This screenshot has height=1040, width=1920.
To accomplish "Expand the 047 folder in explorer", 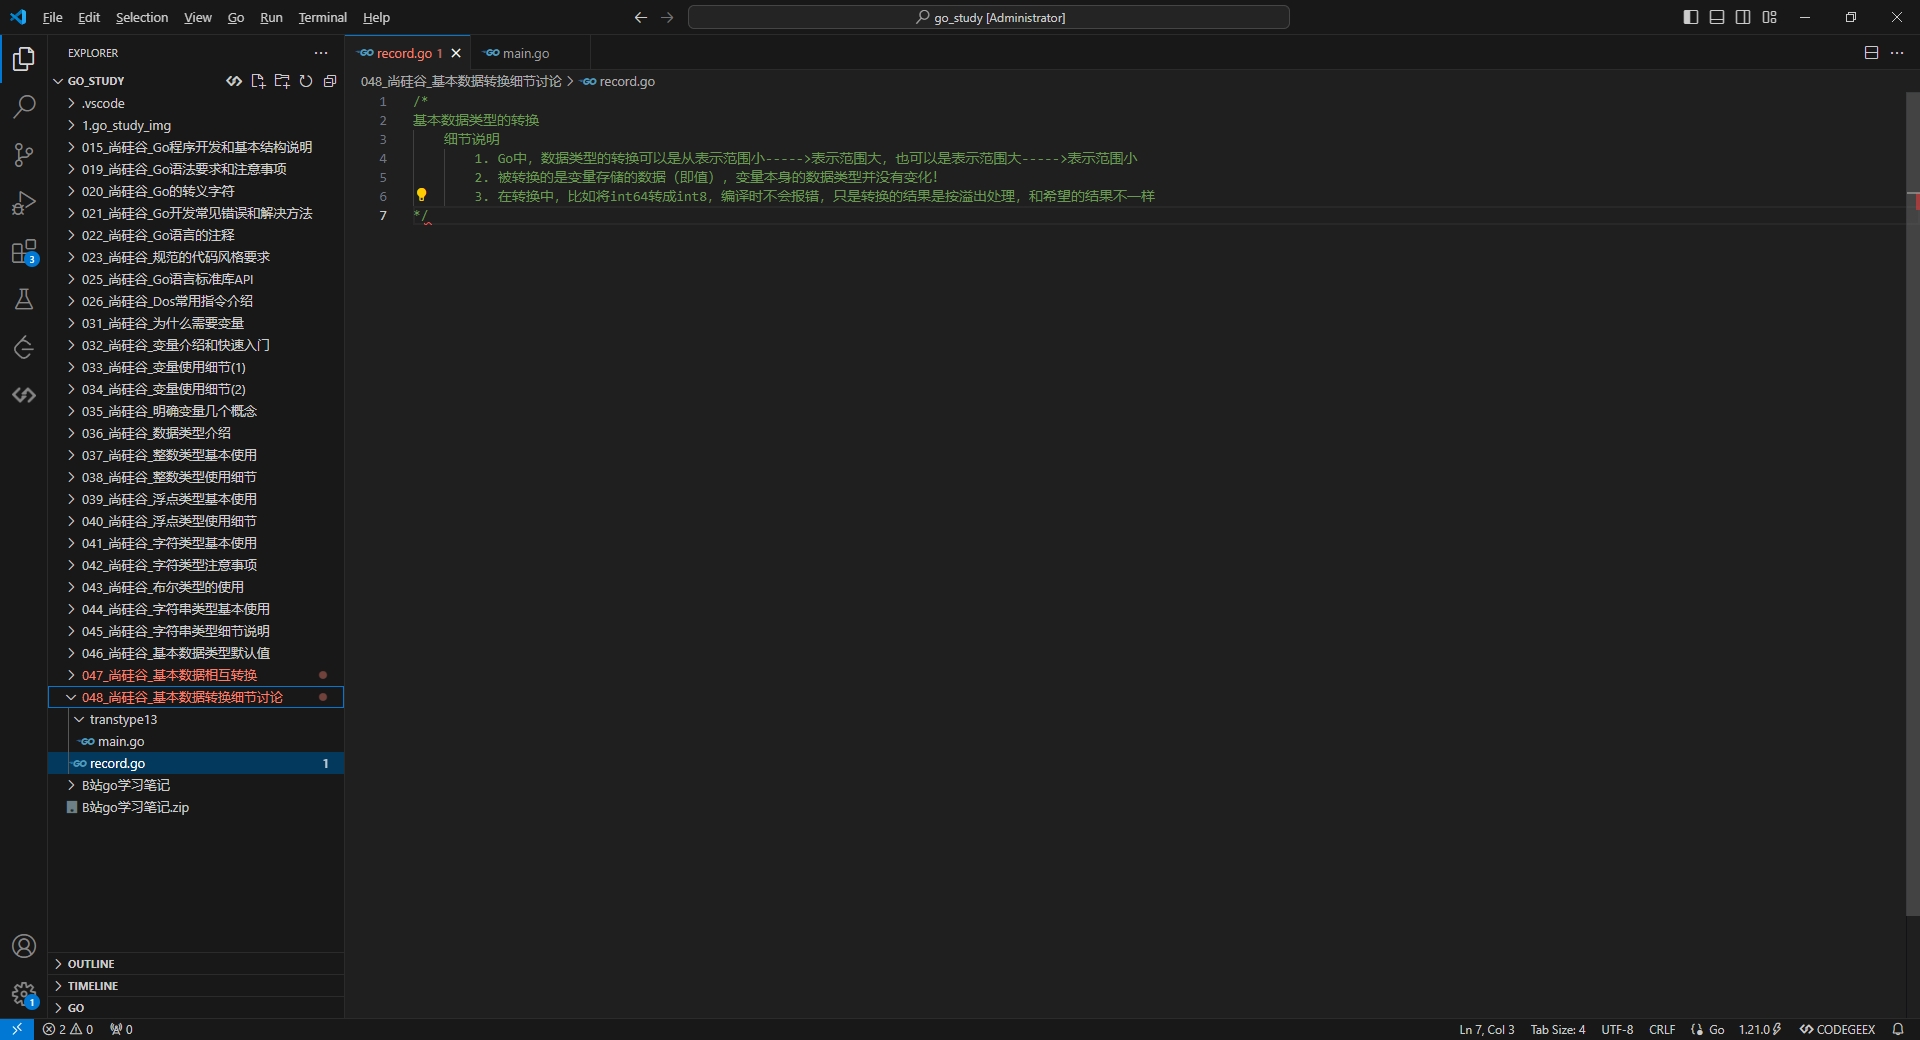I will [x=196, y=675].
